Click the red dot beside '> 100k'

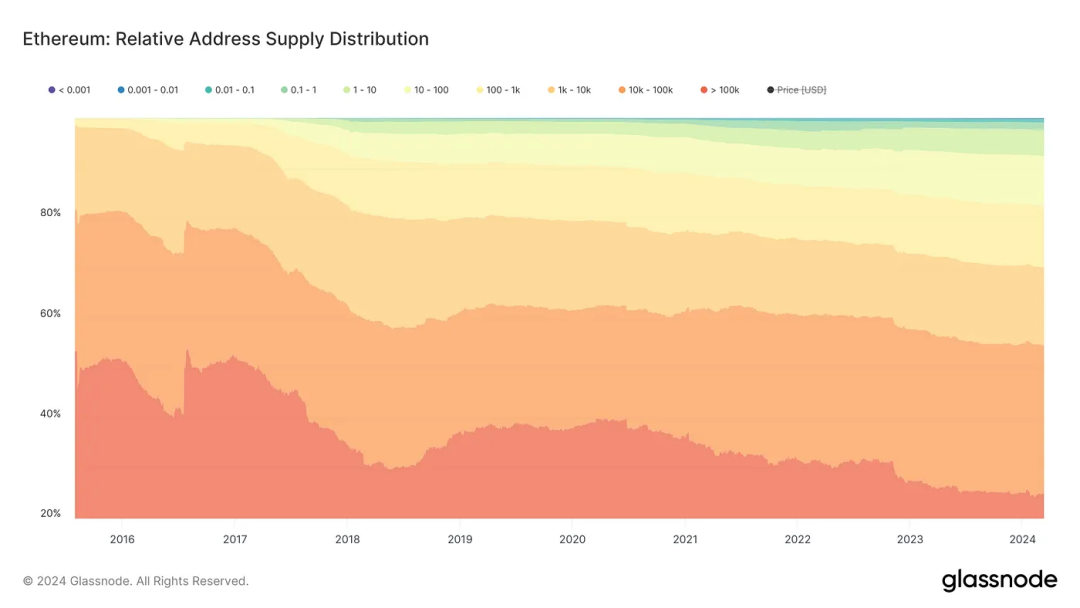704,90
